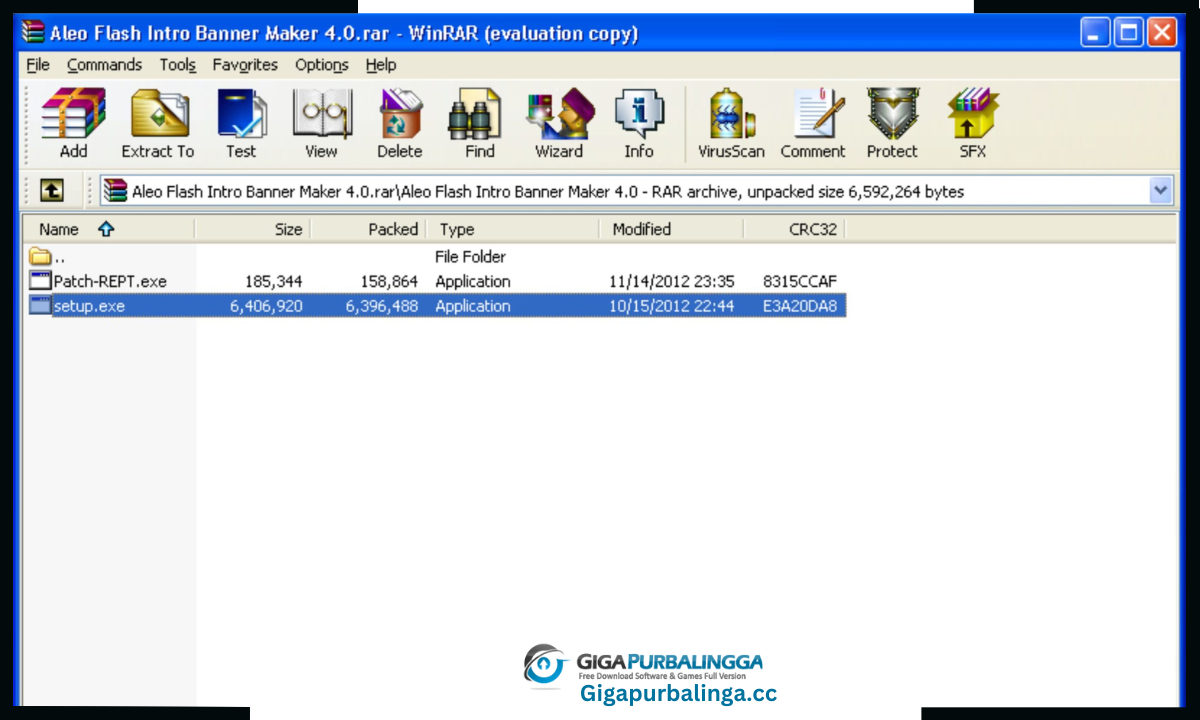Viewport: 1200px width, 720px height.
Task: Go up one level with arrow button
Action: 51,190
